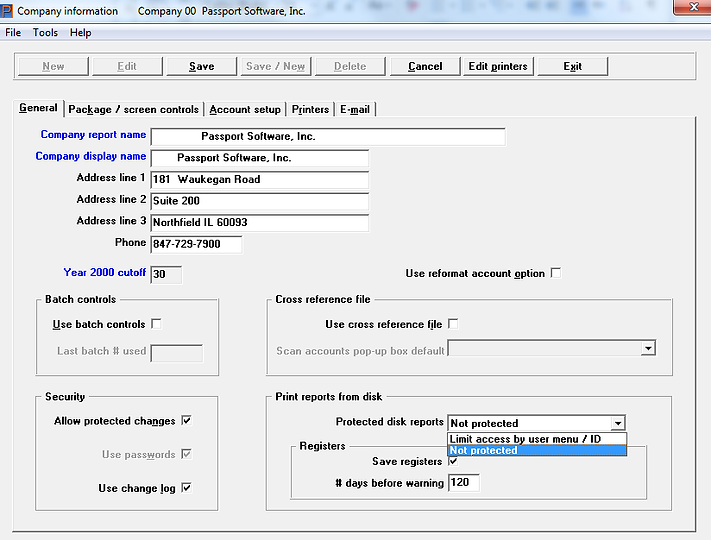Toggle Use passwords checkbox
711x540 pixels.
click(186, 454)
